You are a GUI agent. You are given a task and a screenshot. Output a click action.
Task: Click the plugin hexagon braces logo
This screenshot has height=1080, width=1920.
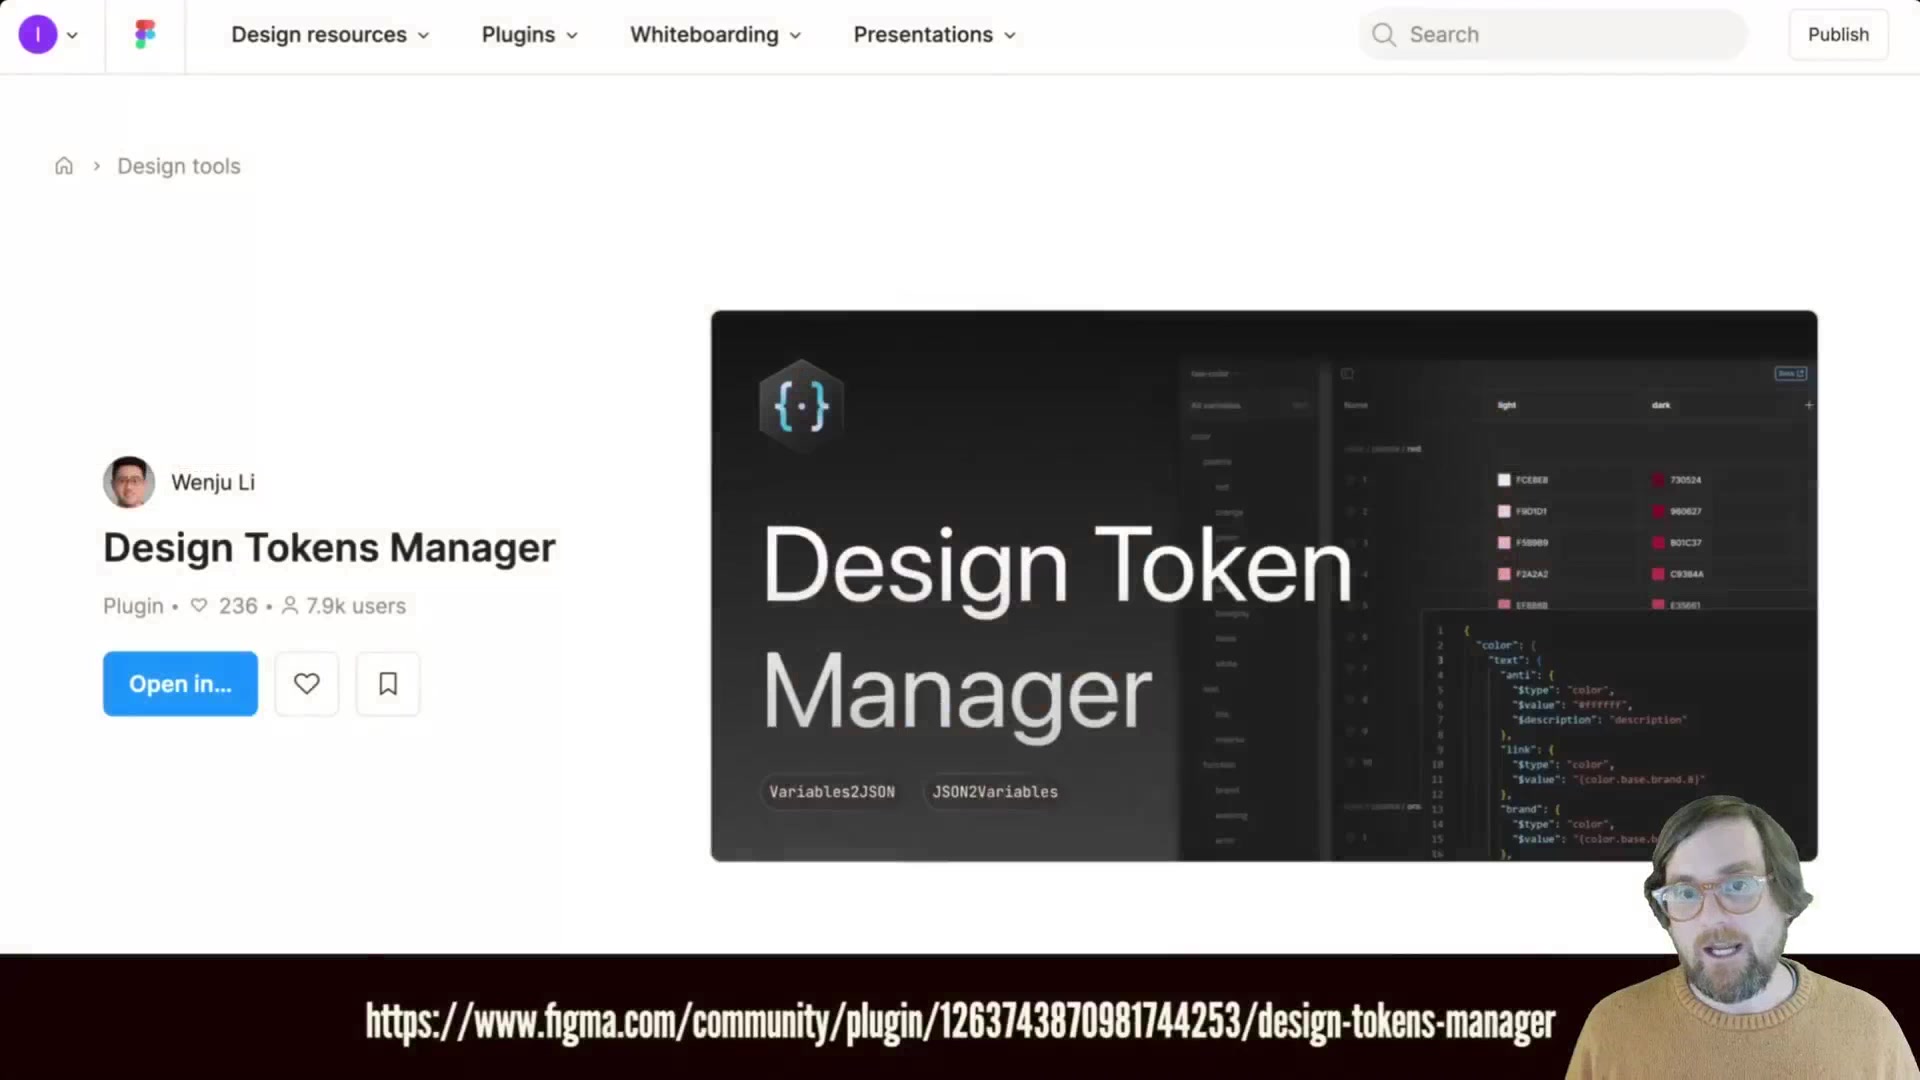pyautogui.click(x=801, y=406)
